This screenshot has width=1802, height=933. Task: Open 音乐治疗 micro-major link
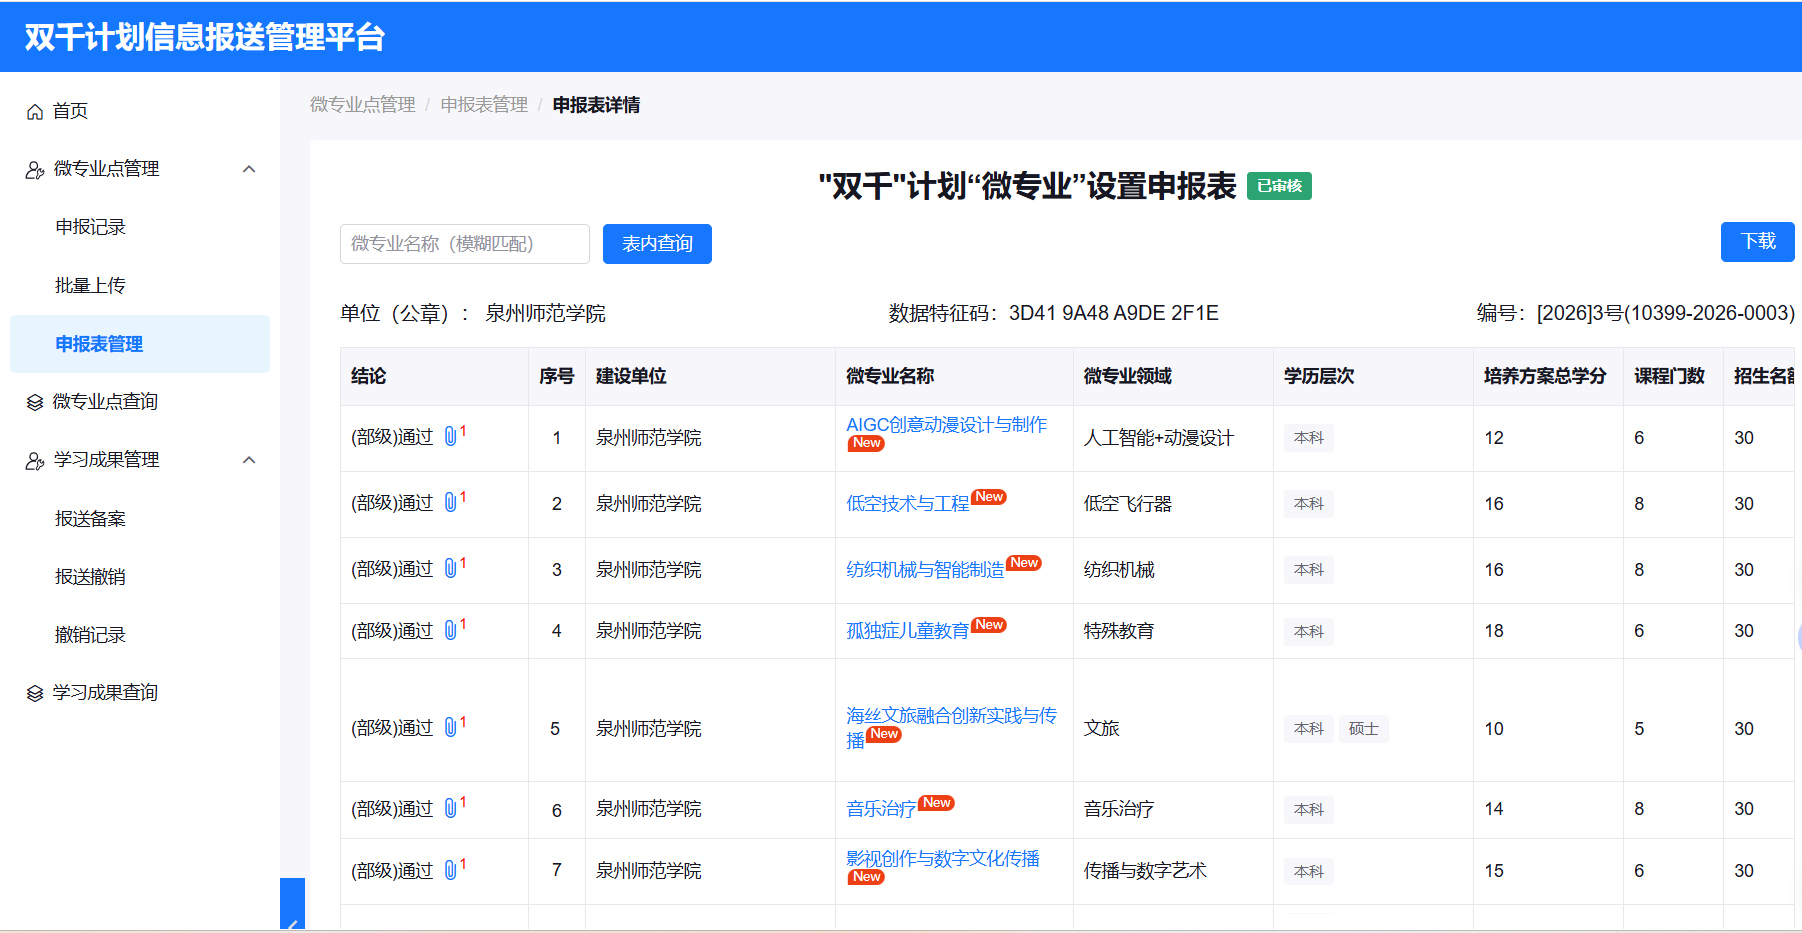coord(881,809)
